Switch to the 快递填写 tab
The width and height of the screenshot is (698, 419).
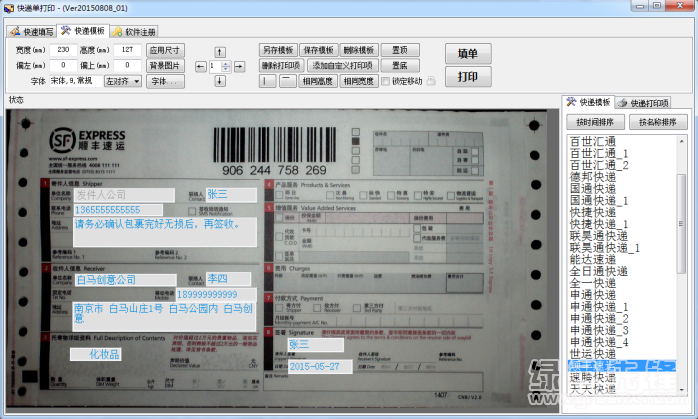tap(32, 32)
